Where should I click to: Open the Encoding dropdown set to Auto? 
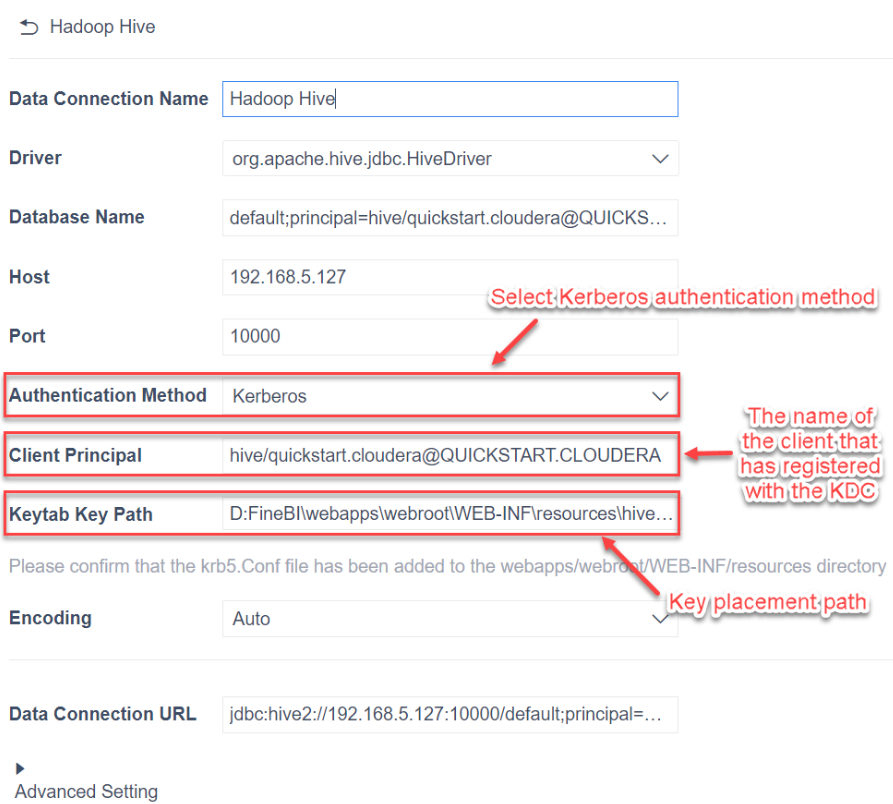(x=450, y=618)
